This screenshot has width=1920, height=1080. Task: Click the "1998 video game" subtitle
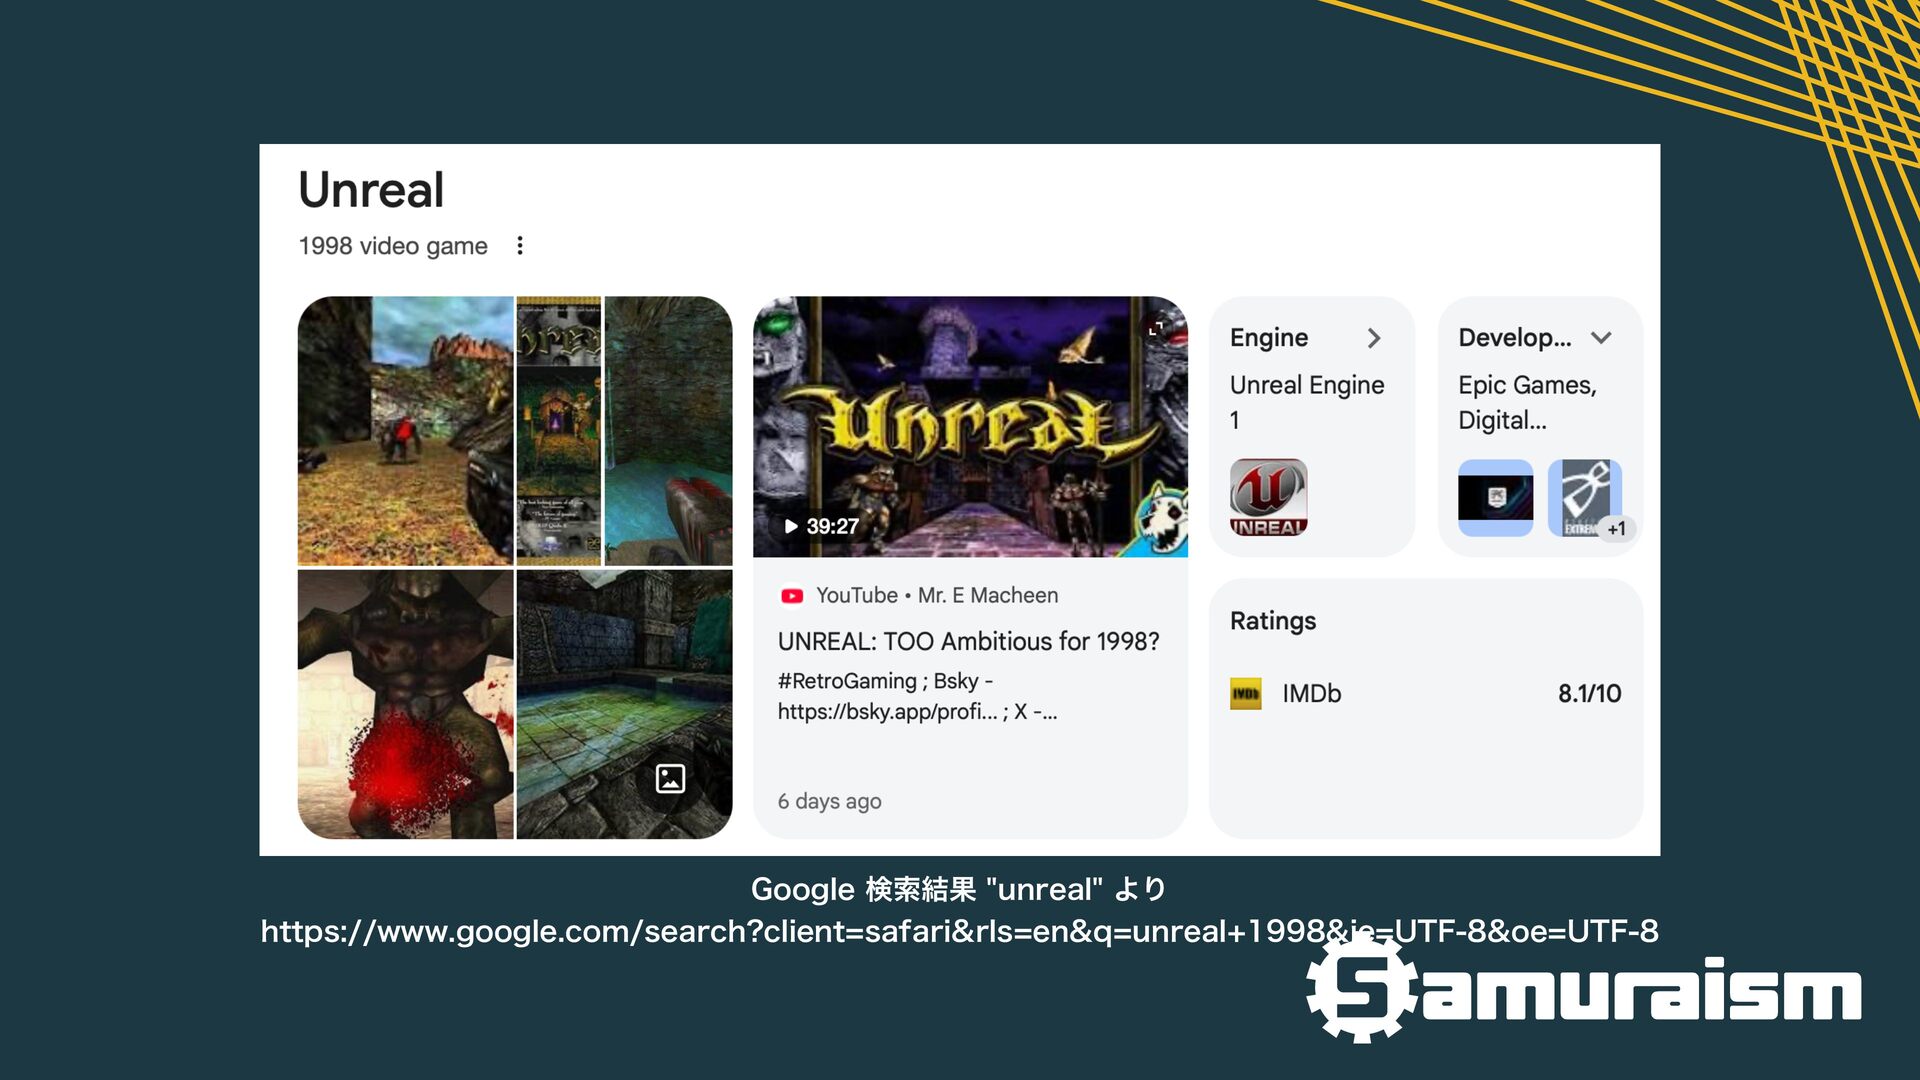tap(393, 246)
